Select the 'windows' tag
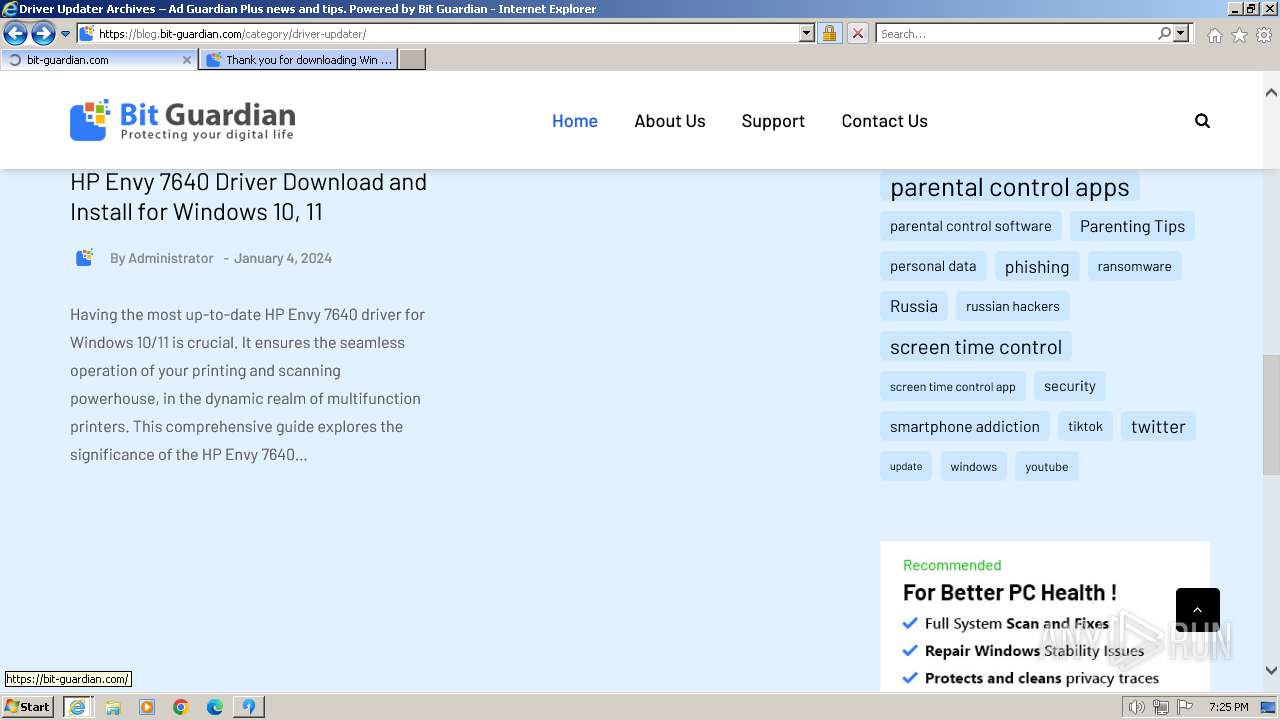This screenshot has width=1280, height=720. pos(973,466)
